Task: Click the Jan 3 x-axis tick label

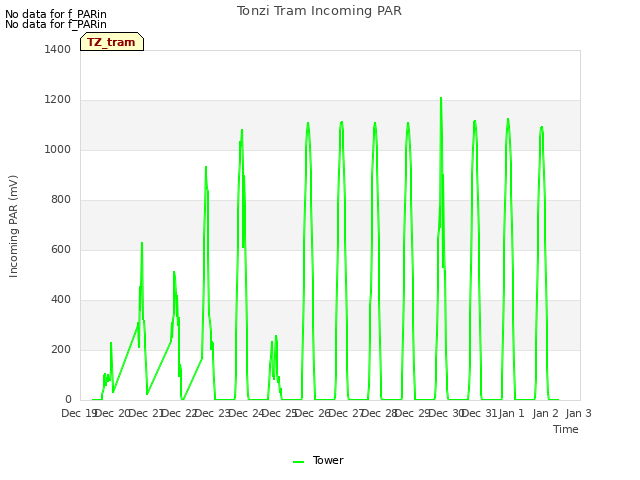Action: 578,413
